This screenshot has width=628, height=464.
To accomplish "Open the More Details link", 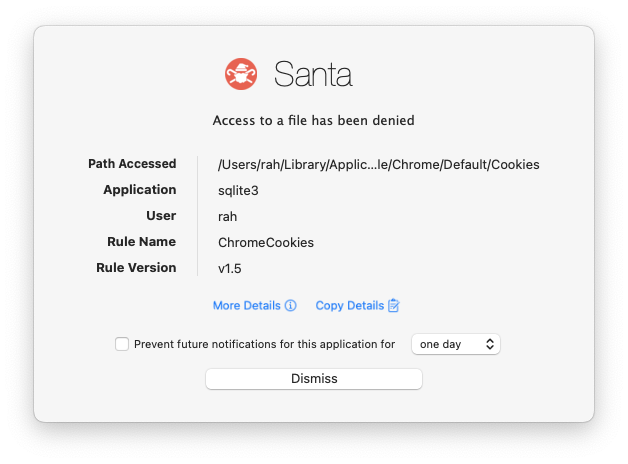I will tap(247, 306).
